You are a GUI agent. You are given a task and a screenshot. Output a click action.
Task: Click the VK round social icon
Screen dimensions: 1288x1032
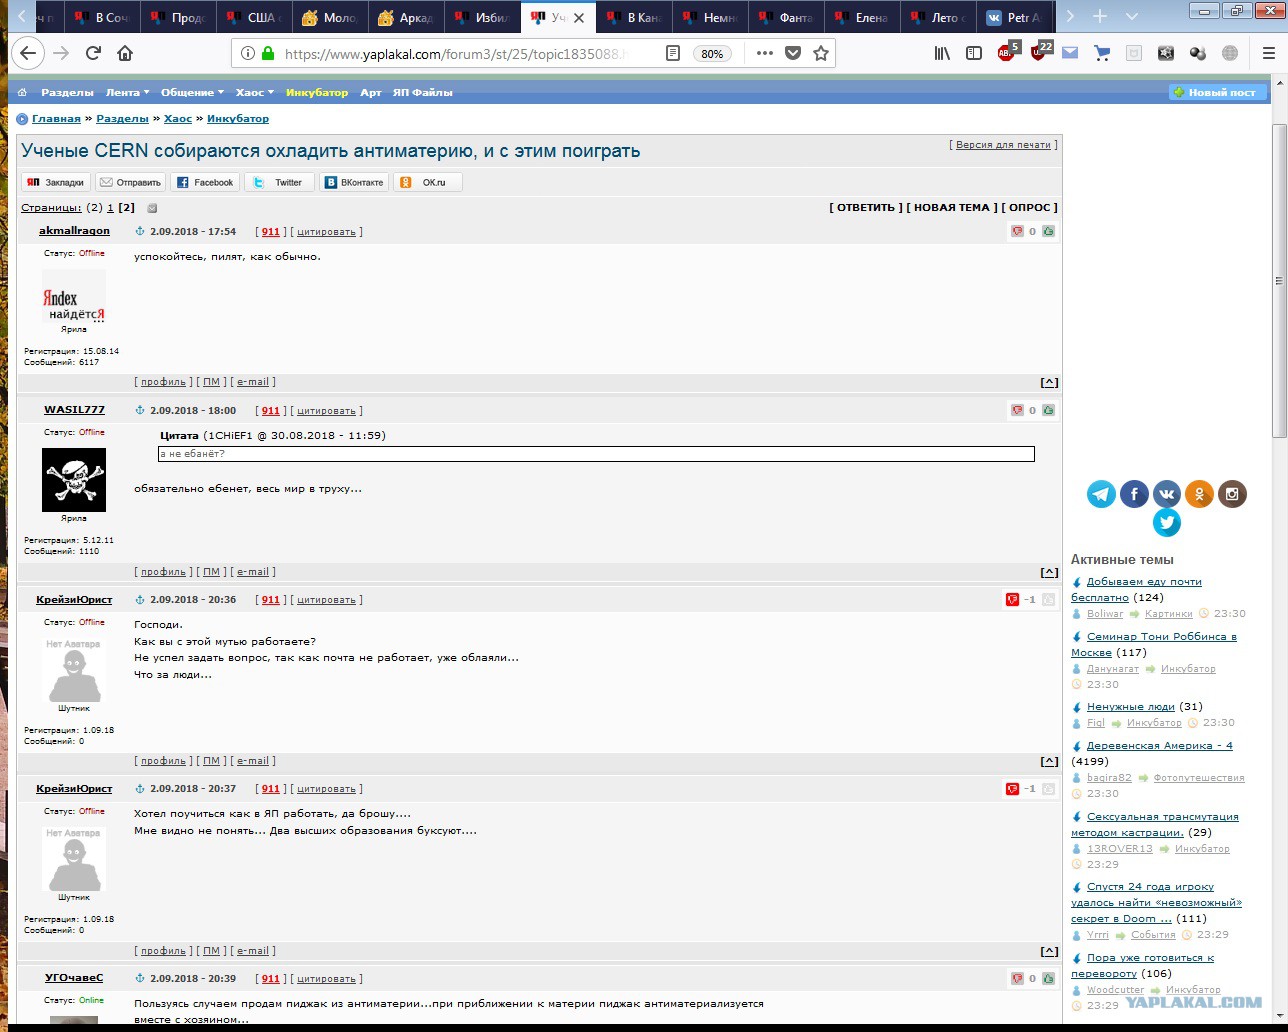1167,494
